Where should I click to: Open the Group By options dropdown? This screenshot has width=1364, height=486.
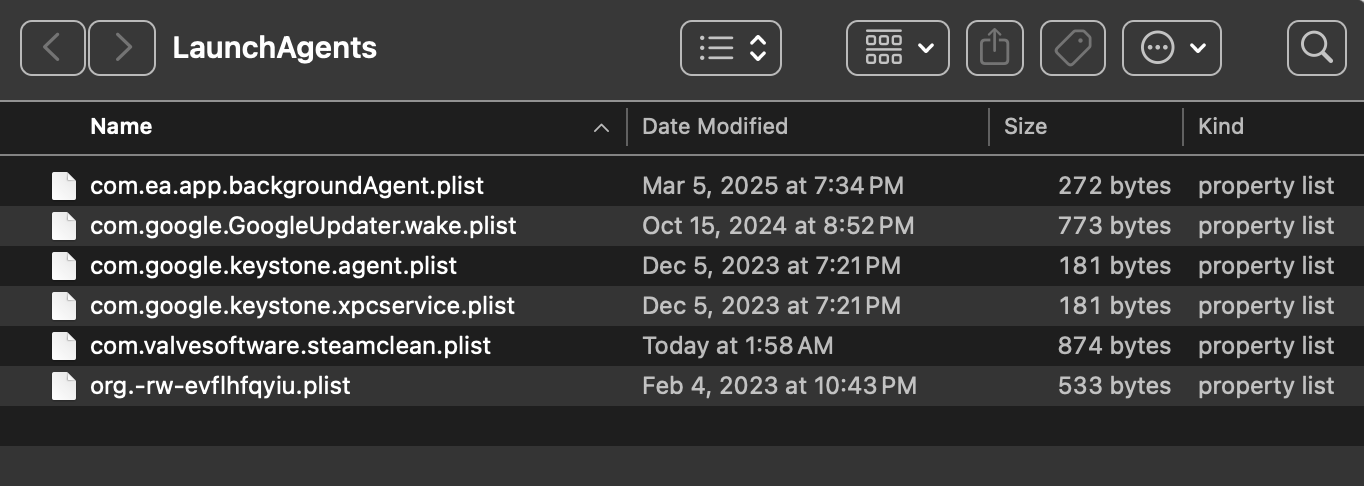[897, 48]
